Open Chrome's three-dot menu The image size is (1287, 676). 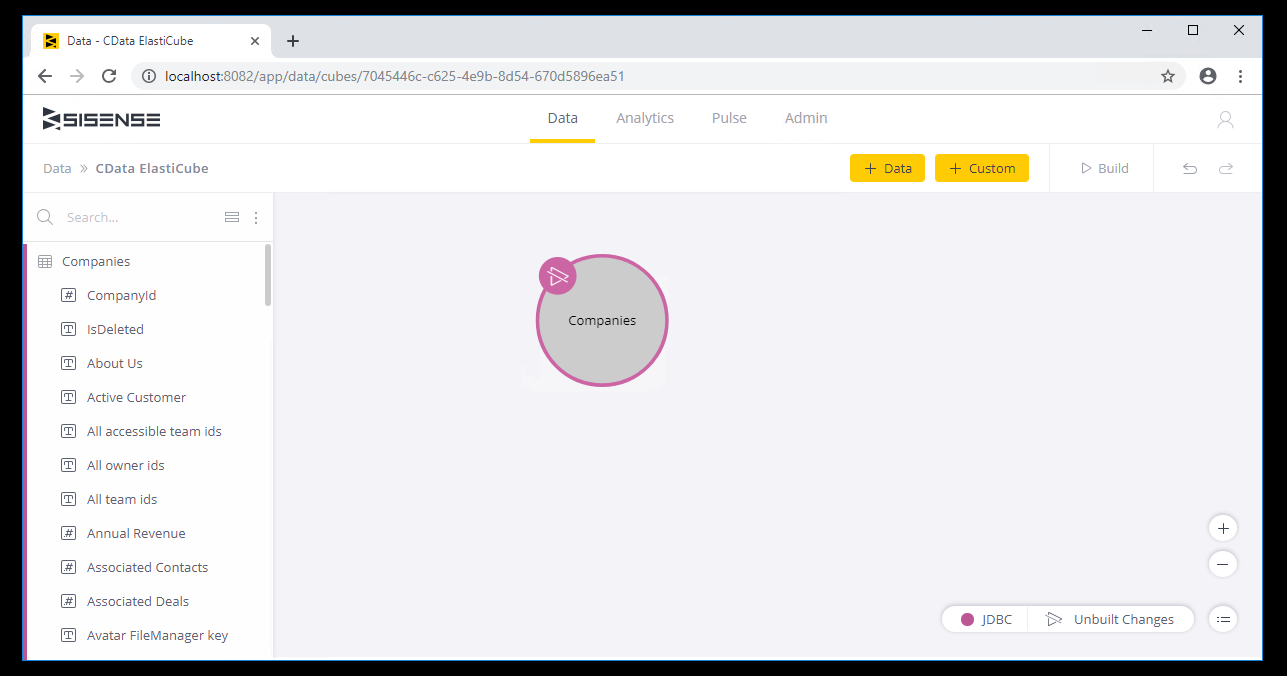[x=1240, y=76]
